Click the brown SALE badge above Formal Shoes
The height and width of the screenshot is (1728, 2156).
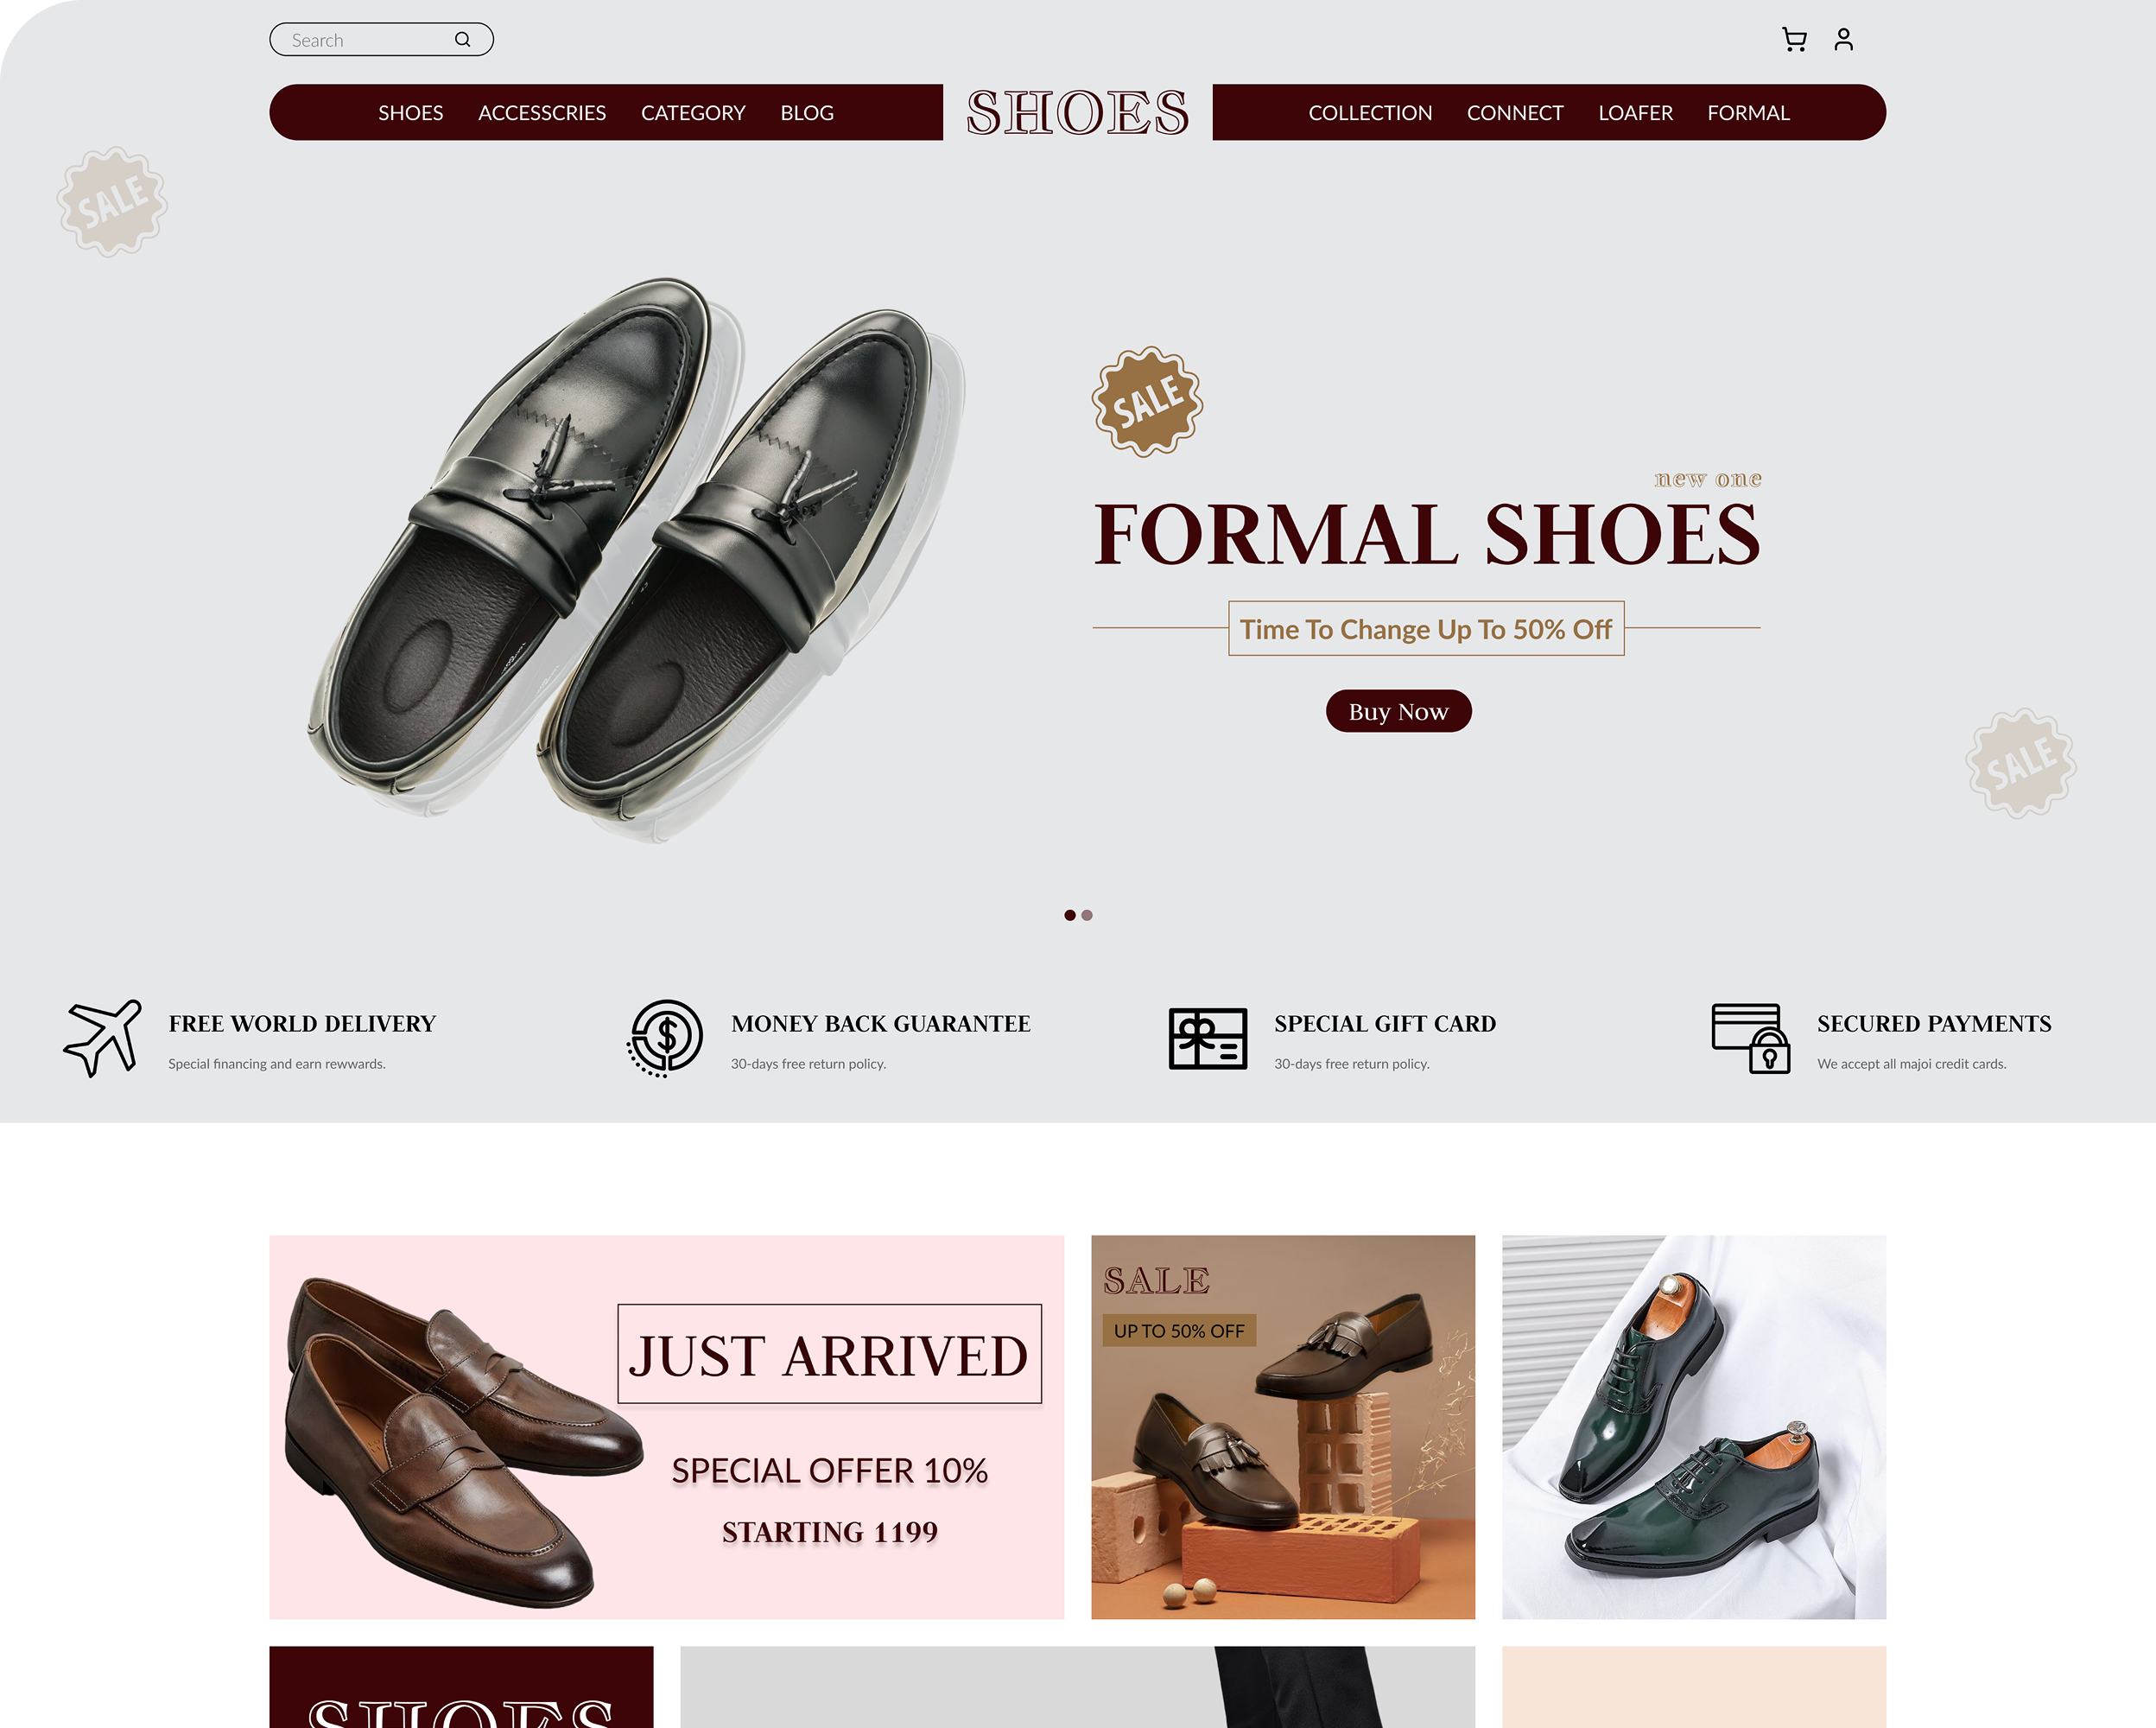pos(1147,401)
